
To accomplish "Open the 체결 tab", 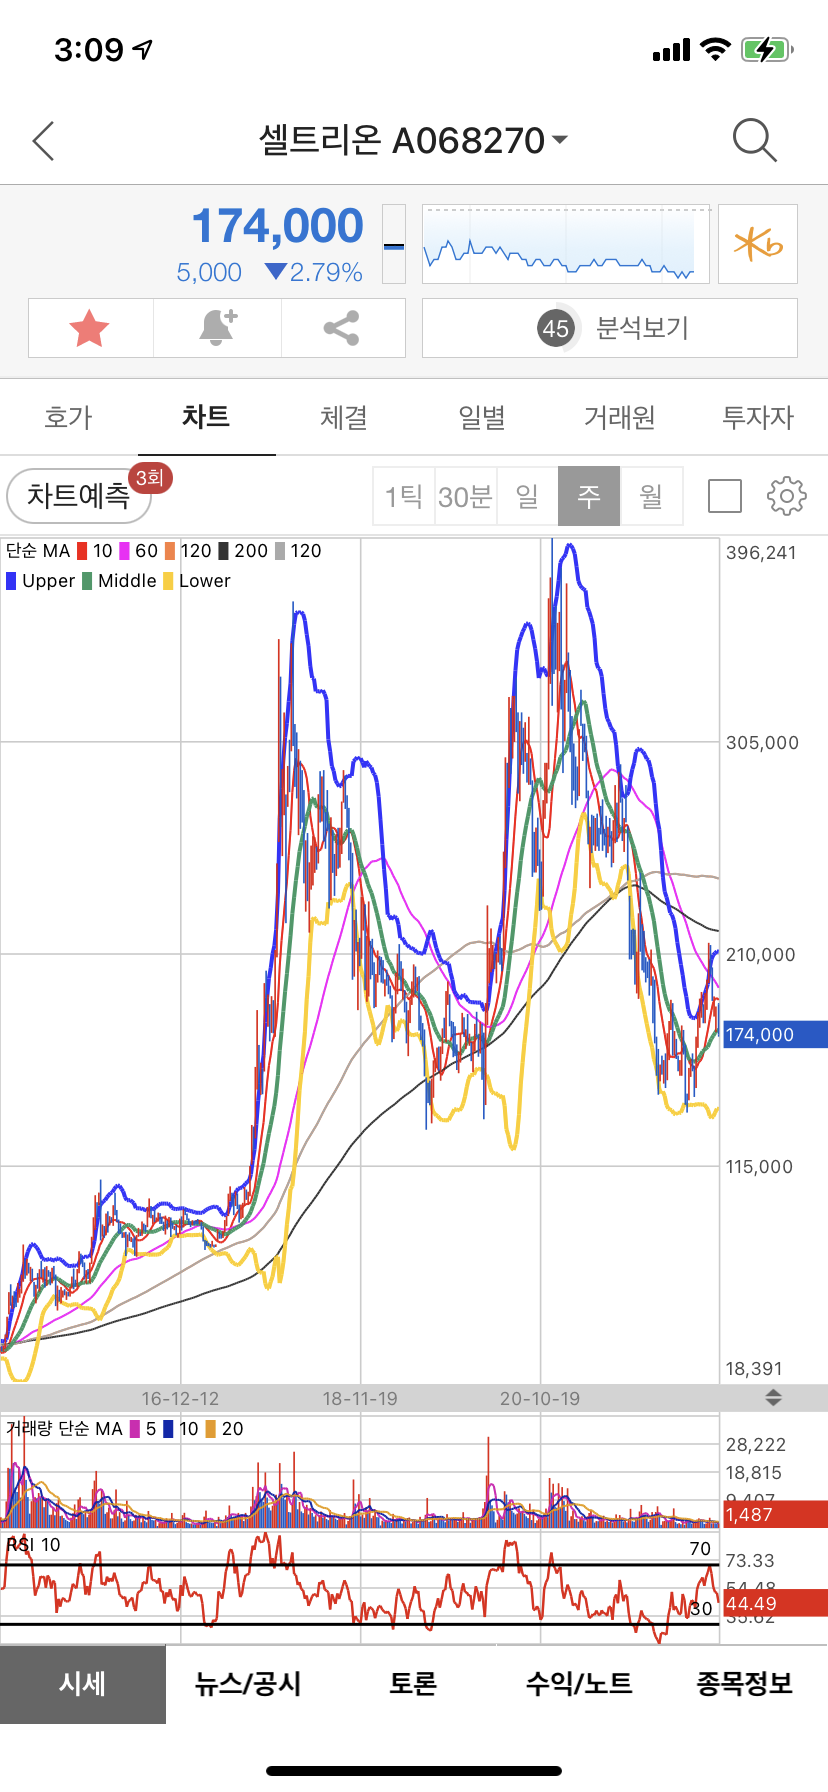I will coord(344,417).
